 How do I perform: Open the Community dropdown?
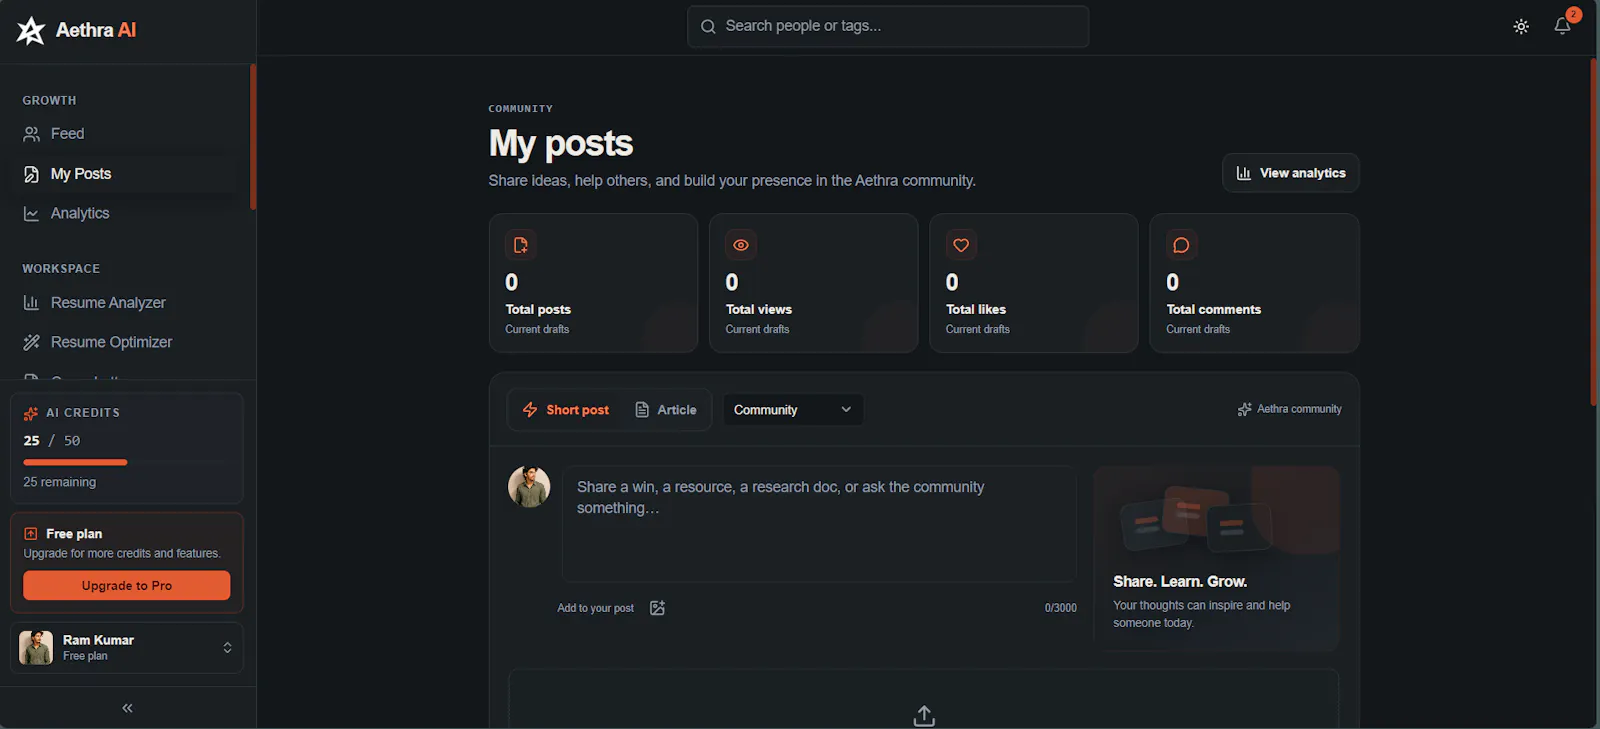coord(793,410)
